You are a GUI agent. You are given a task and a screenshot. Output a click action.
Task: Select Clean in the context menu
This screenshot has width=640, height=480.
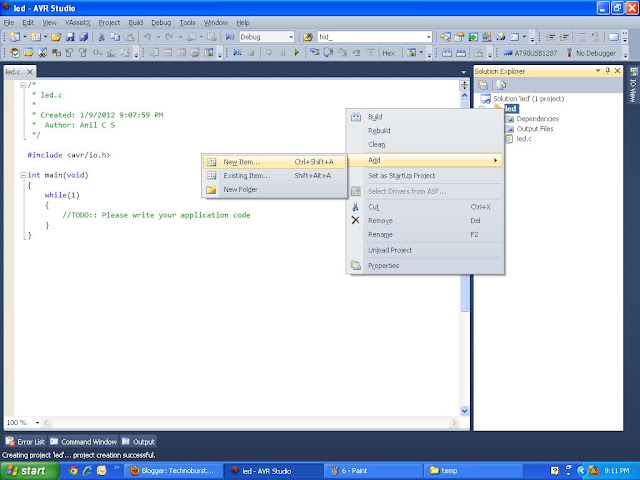pos(424,144)
